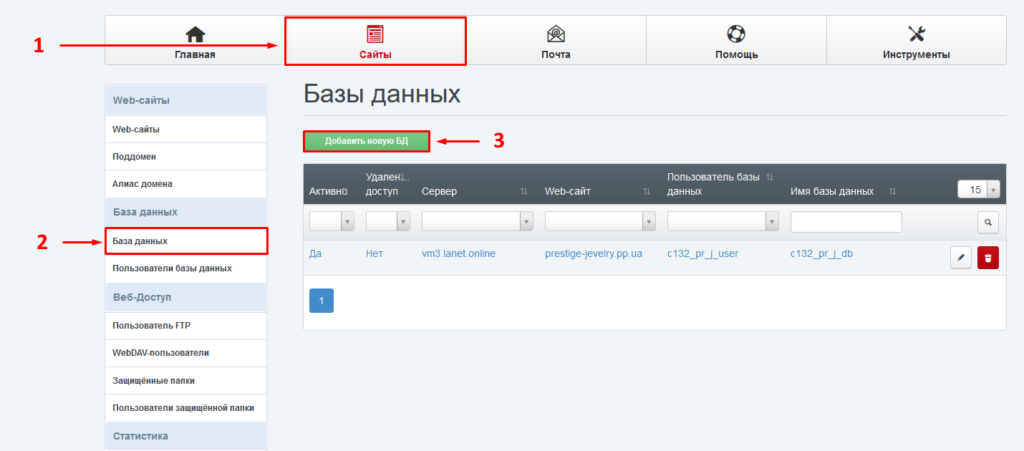
Task: Open the Сервер filter dropdown
Action: click(x=478, y=222)
